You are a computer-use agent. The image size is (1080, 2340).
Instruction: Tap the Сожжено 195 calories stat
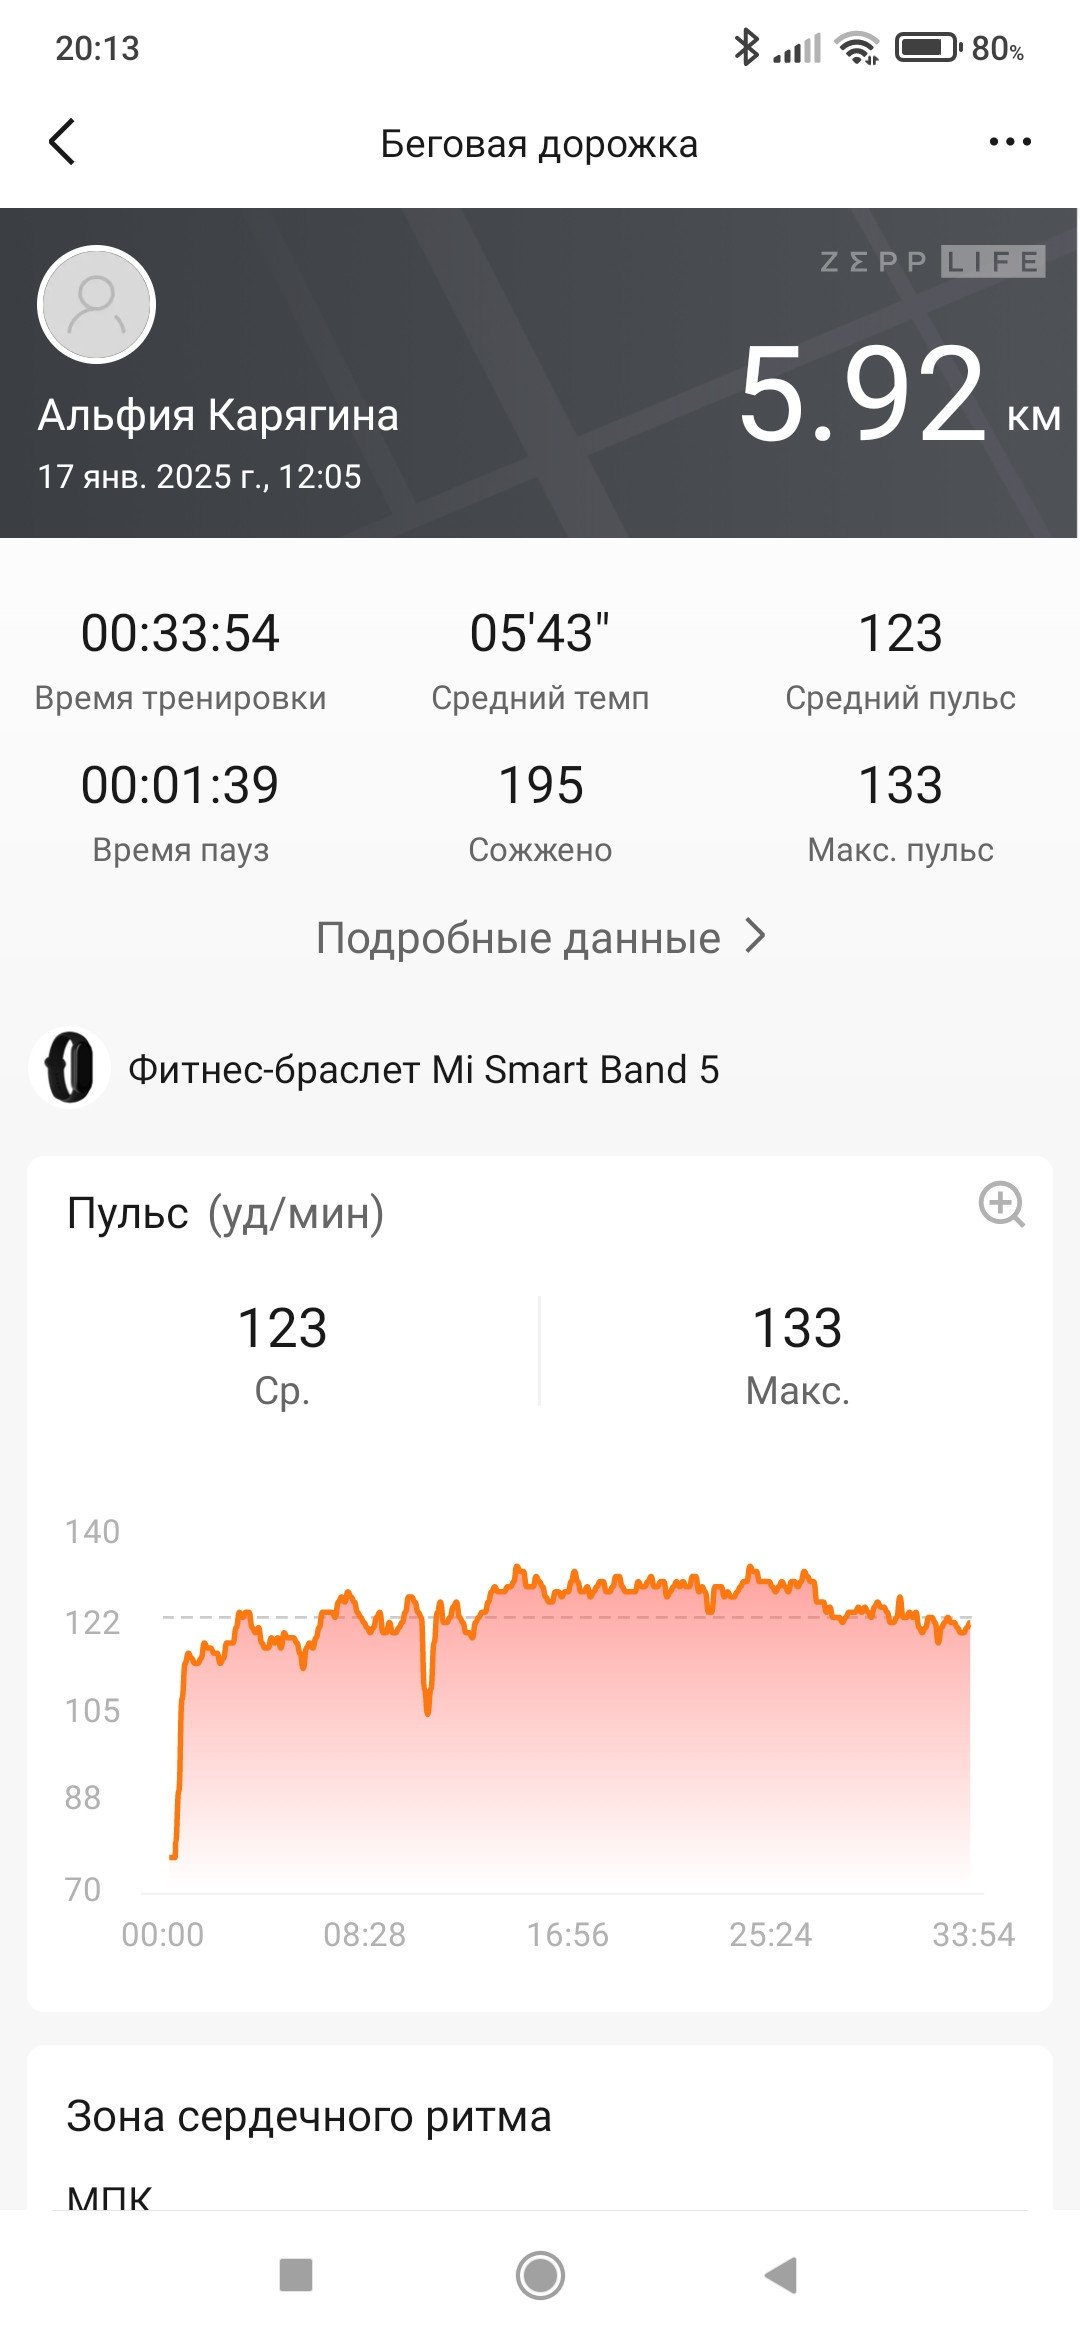[540, 813]
